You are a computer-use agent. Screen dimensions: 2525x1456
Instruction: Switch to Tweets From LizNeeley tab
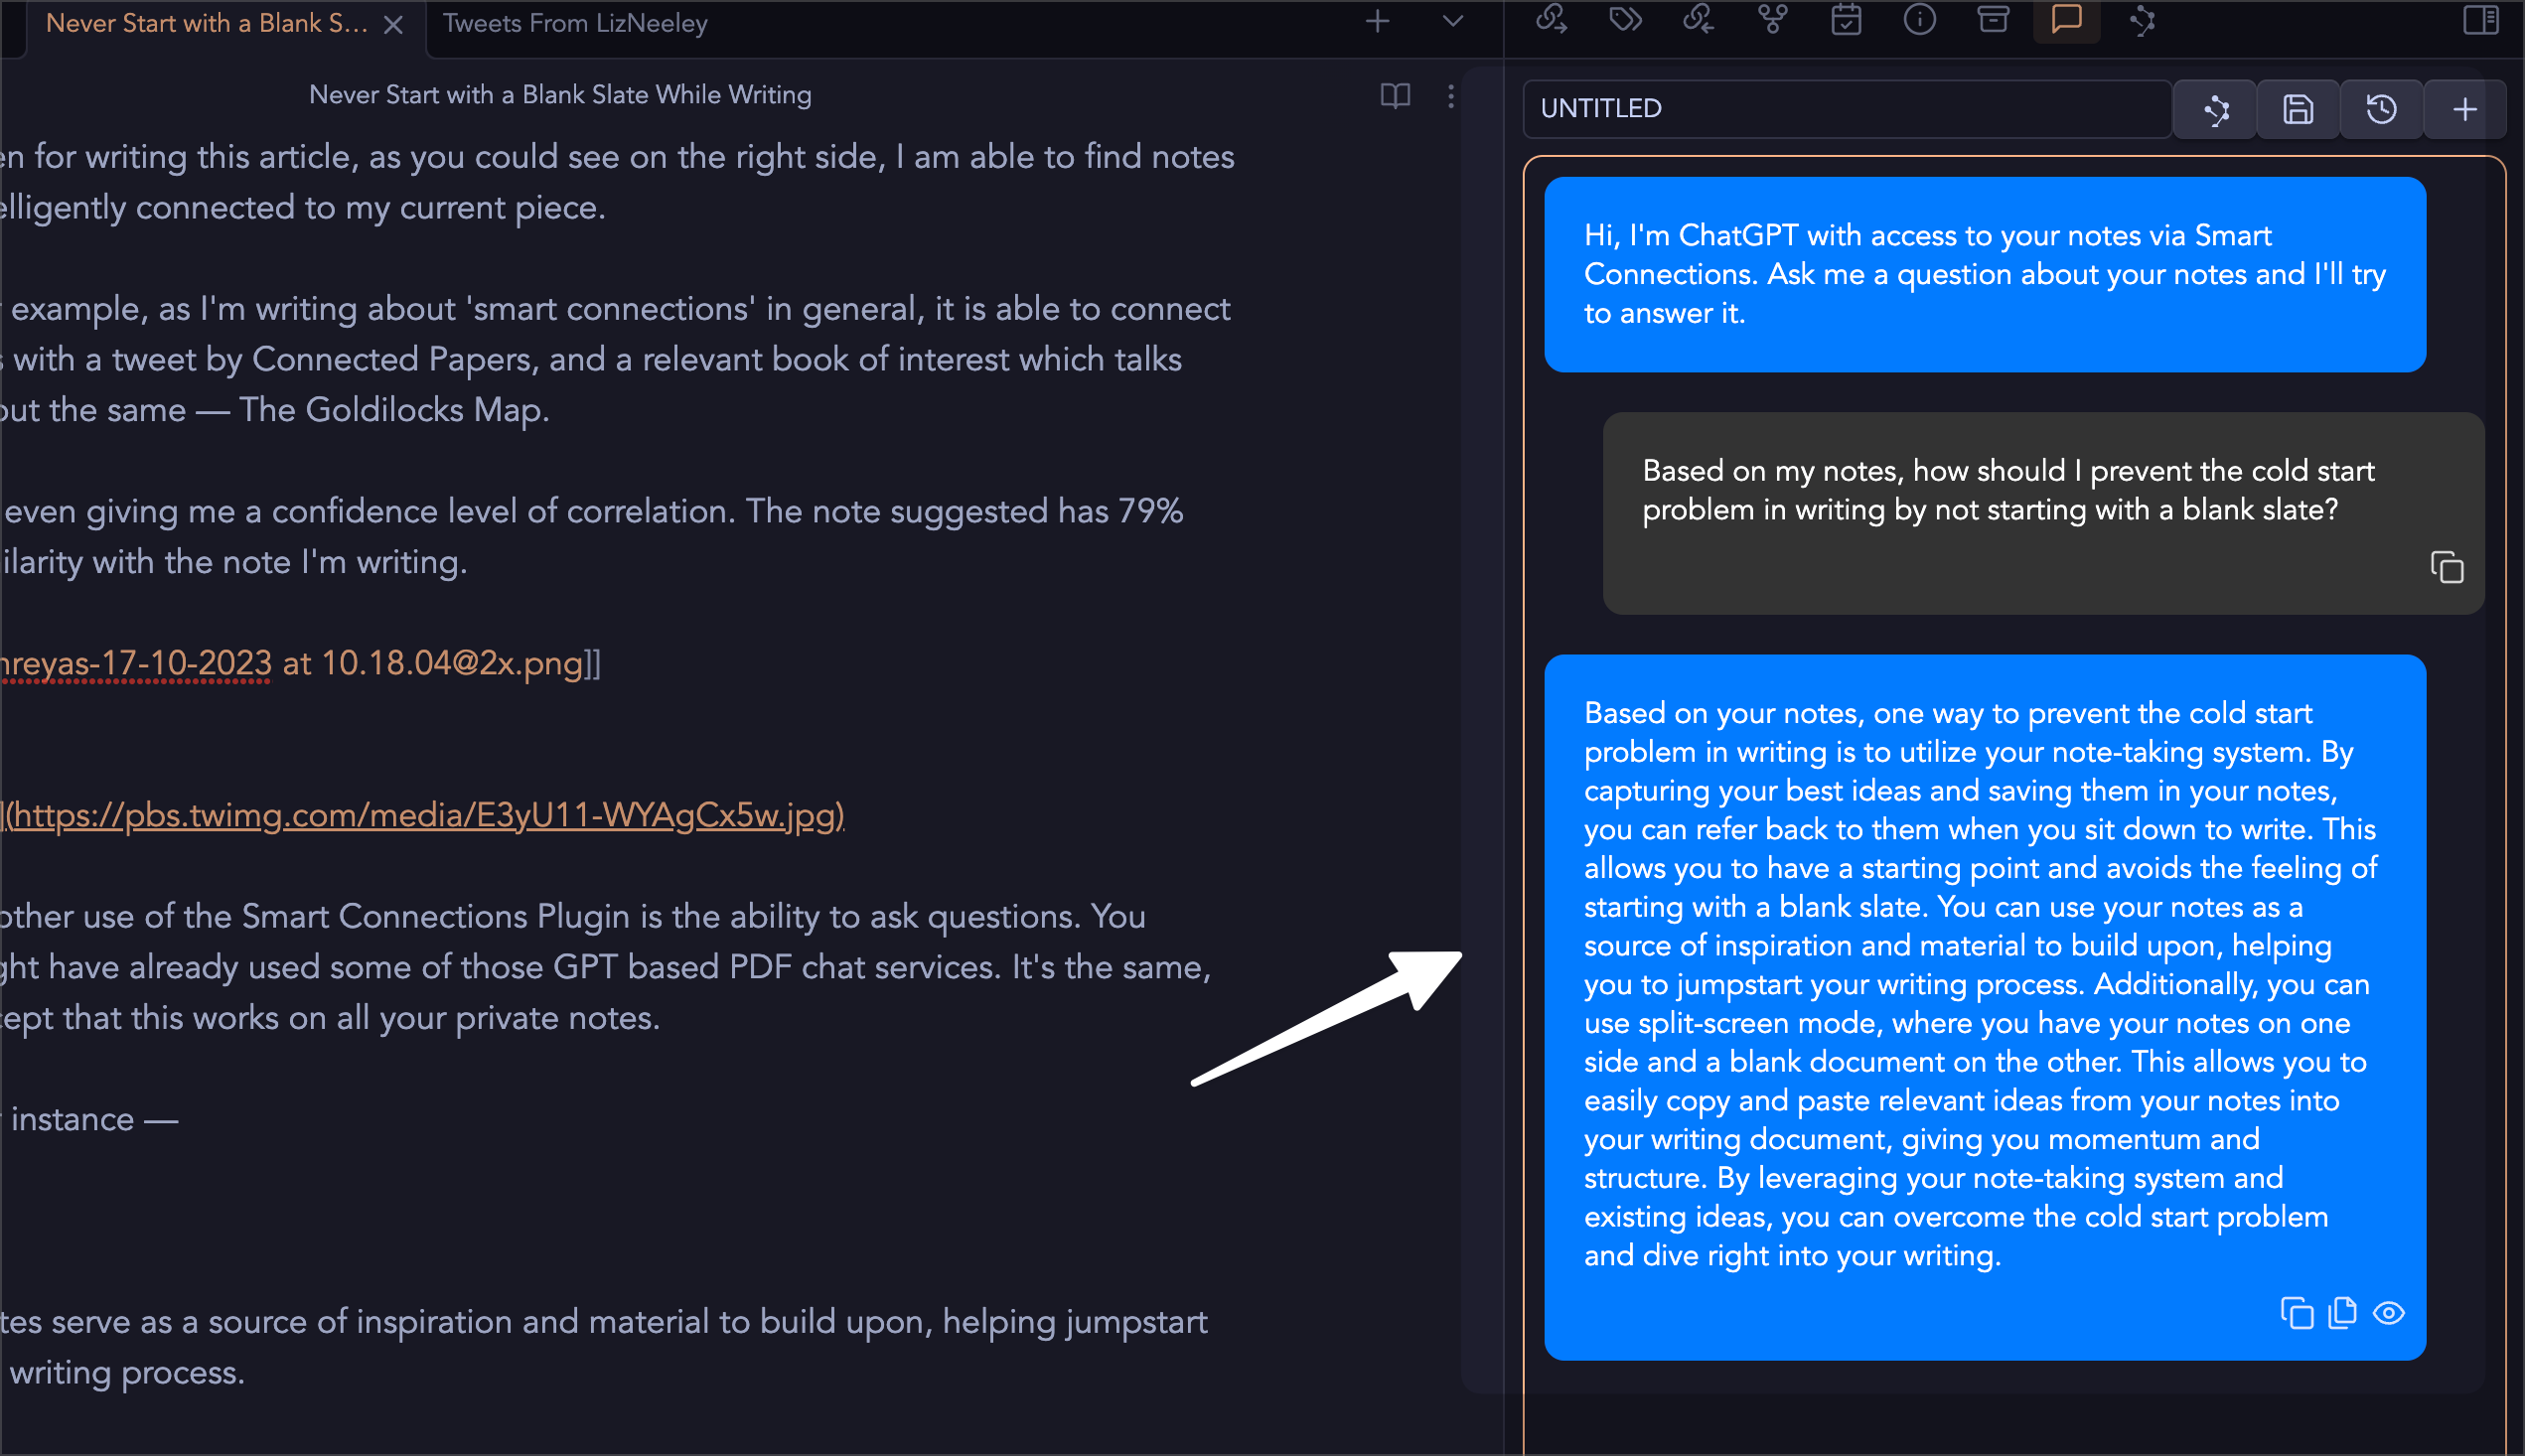pyautogui.click(x=575, y=23)
